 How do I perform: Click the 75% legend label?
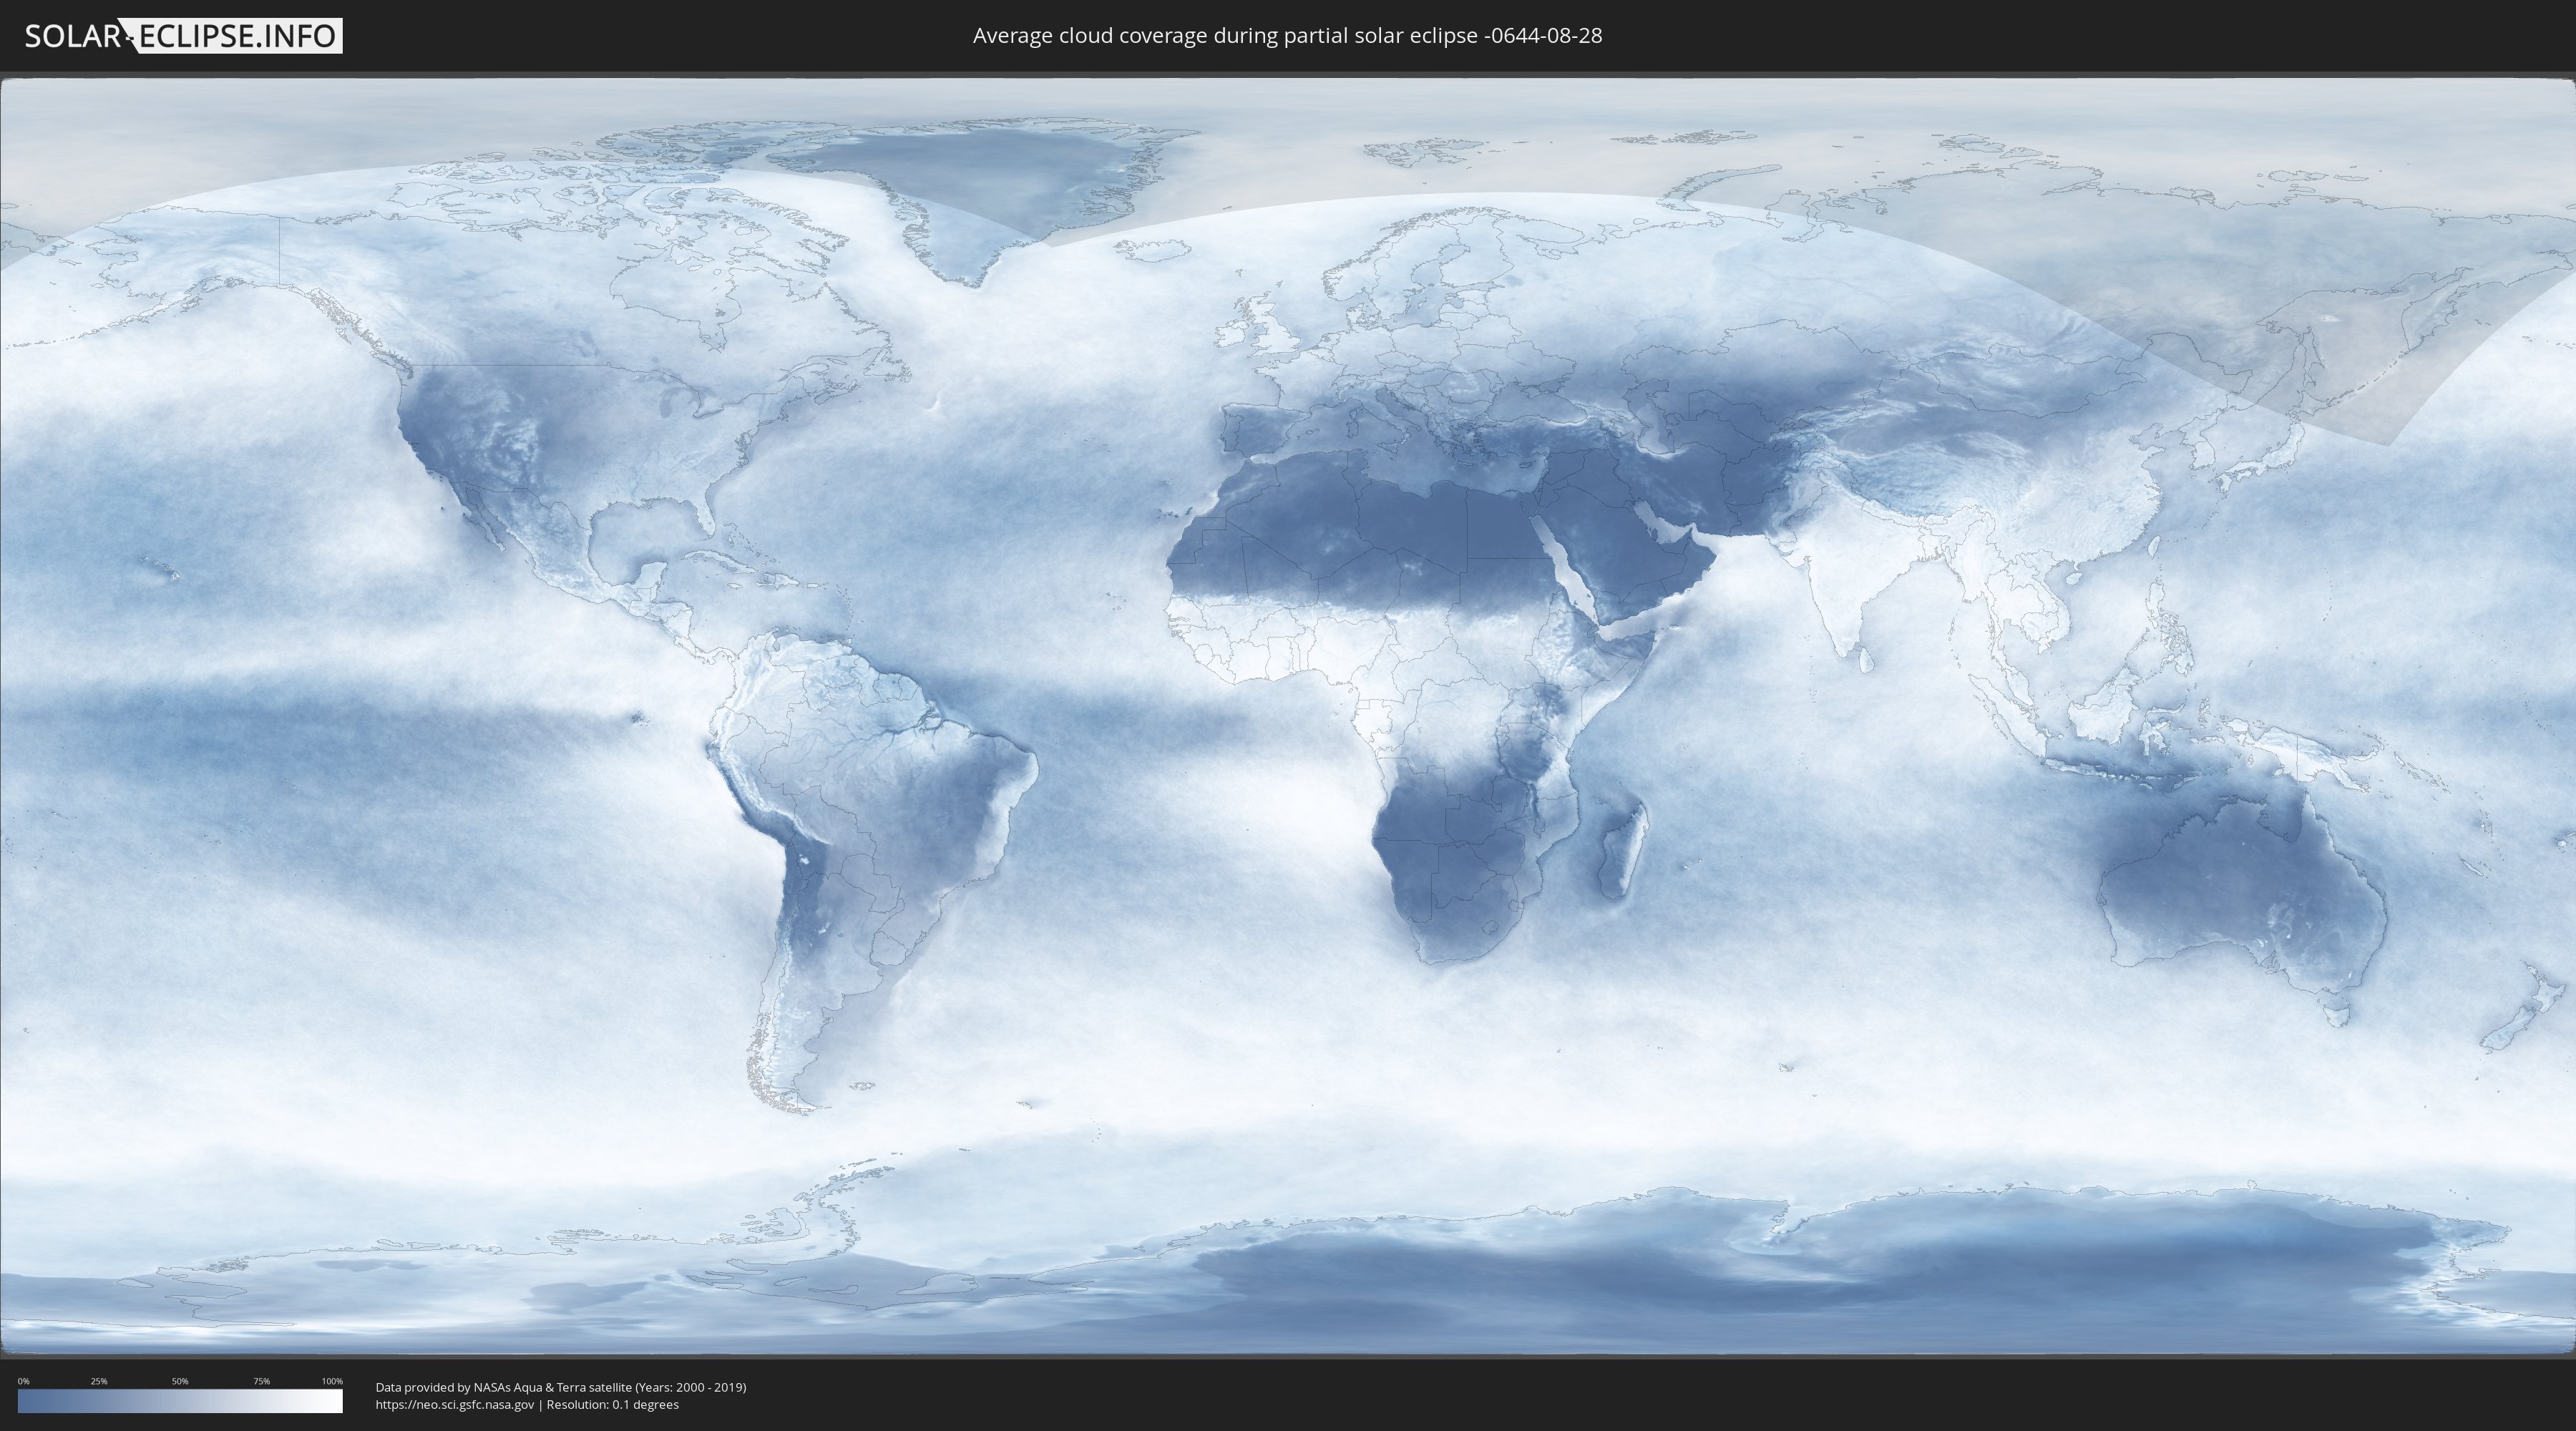pyautogui.click(x=261, y=1381)
